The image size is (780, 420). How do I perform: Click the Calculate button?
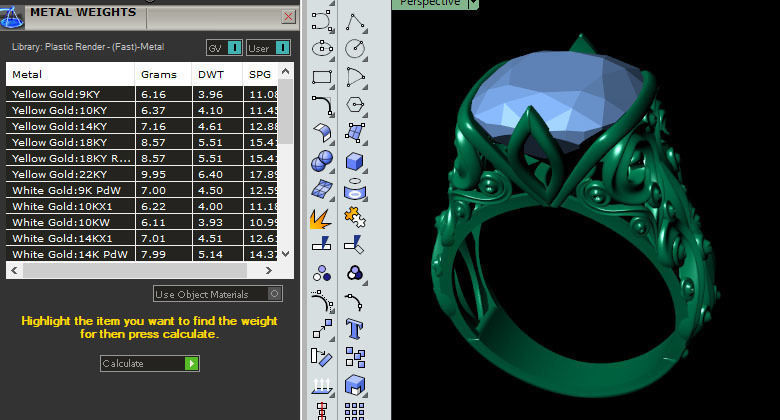[x=150, y=363]
